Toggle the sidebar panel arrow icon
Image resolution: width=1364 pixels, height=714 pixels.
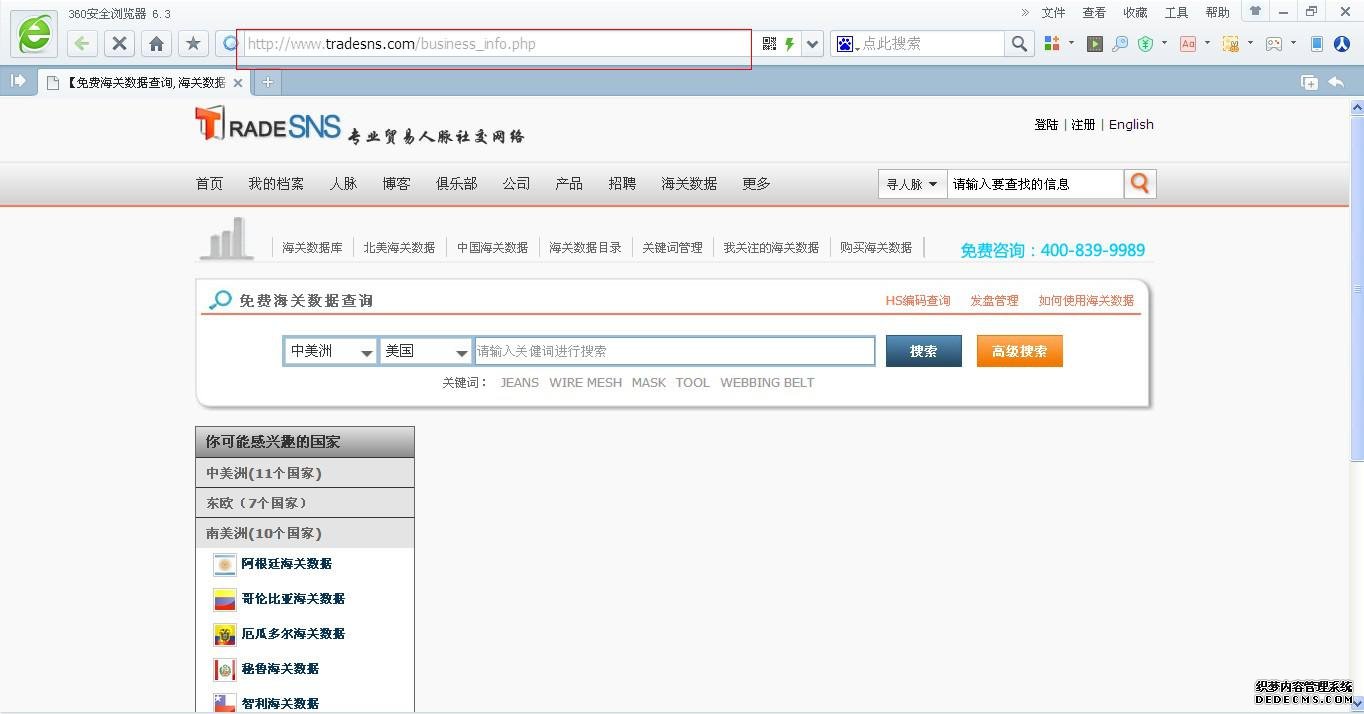18,82
